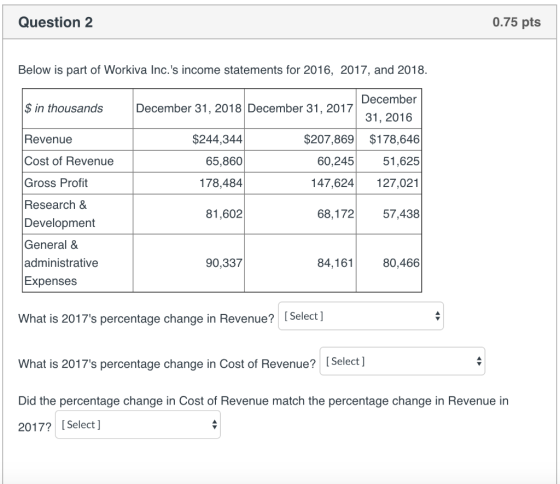Click the 'What is 2017's percentage change in Revenue?' text

[x=146, y=318]
